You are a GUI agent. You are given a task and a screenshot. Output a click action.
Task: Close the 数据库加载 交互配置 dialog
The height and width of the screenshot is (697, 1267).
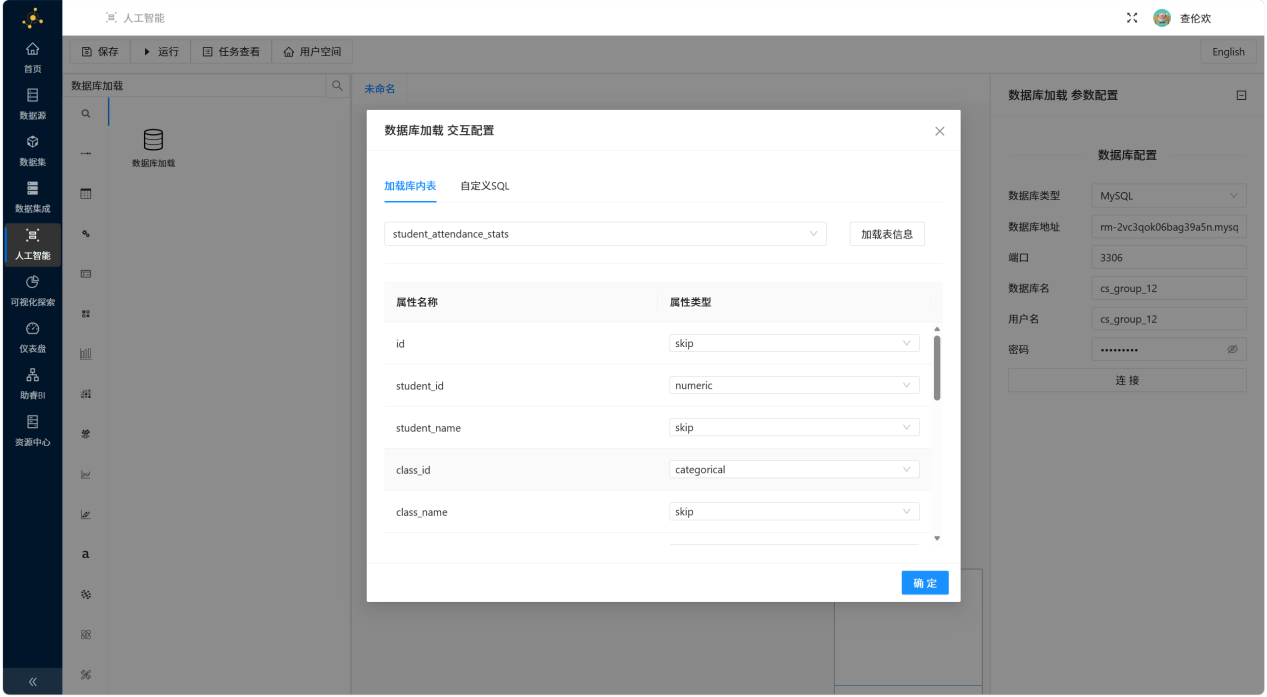coord(939,131)
